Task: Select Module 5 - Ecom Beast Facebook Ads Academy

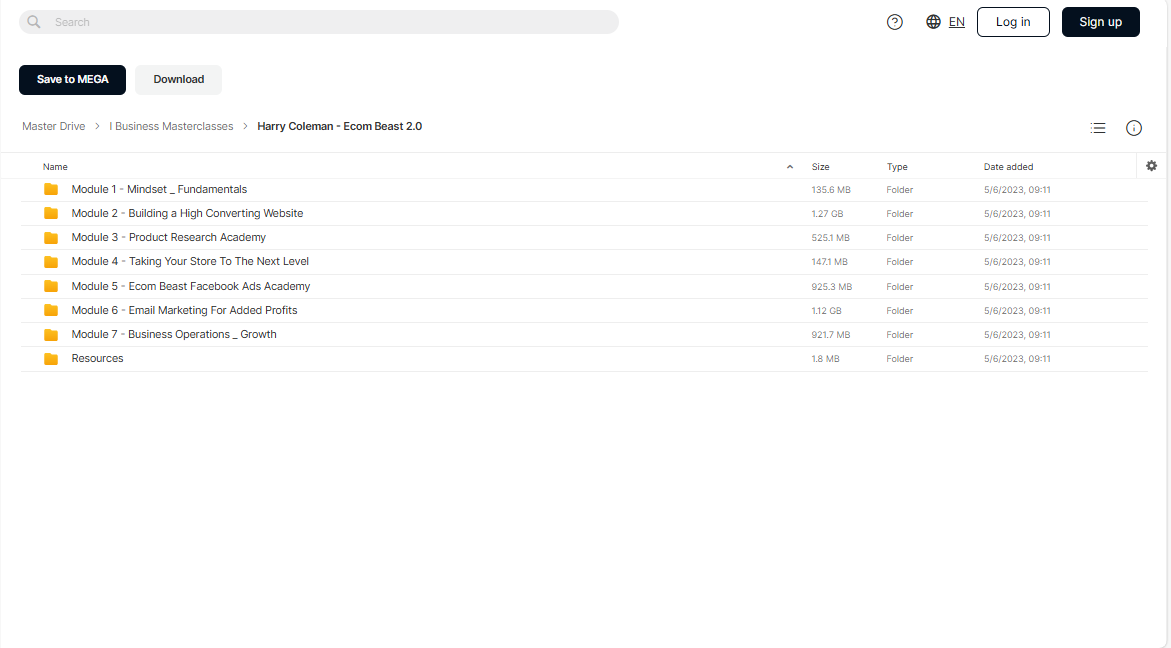Action: [x=190, y=286]
